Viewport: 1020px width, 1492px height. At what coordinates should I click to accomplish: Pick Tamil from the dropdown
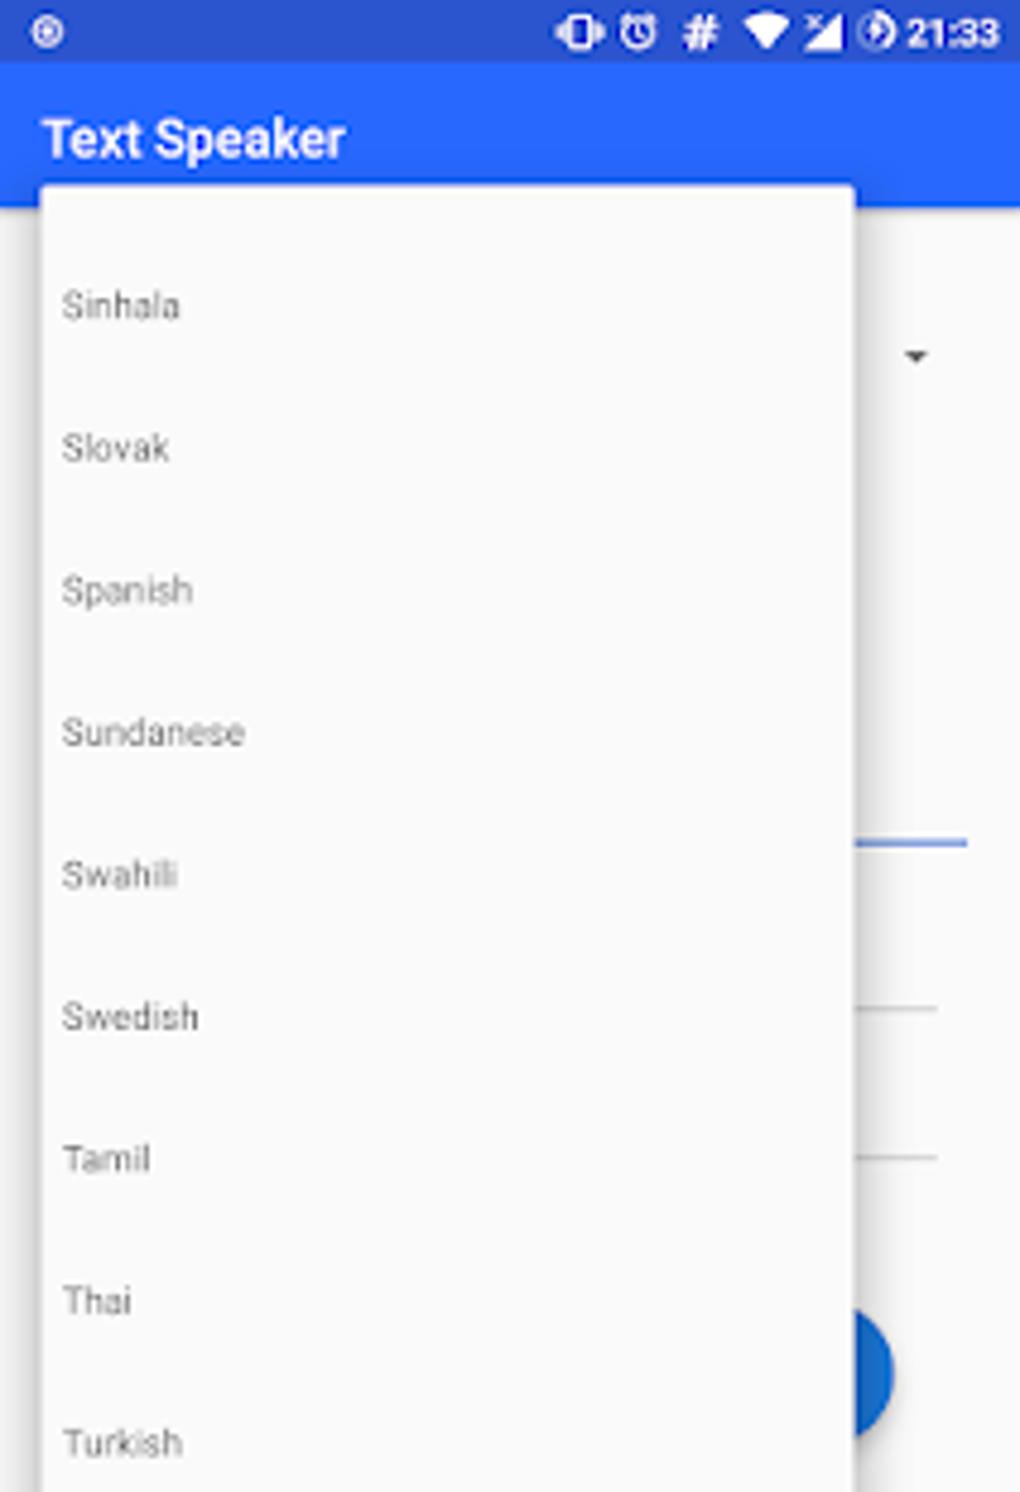click(107, 1158)
